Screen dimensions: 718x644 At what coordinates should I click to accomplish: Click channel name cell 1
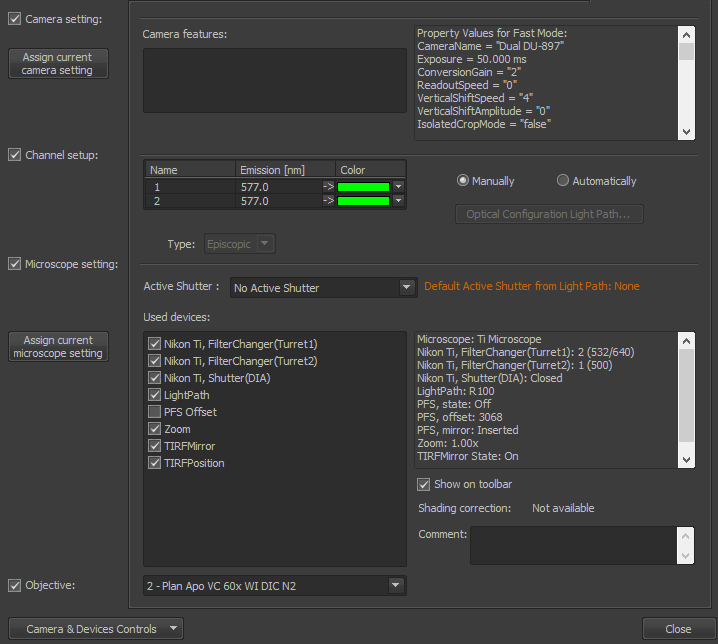[190, 187]
